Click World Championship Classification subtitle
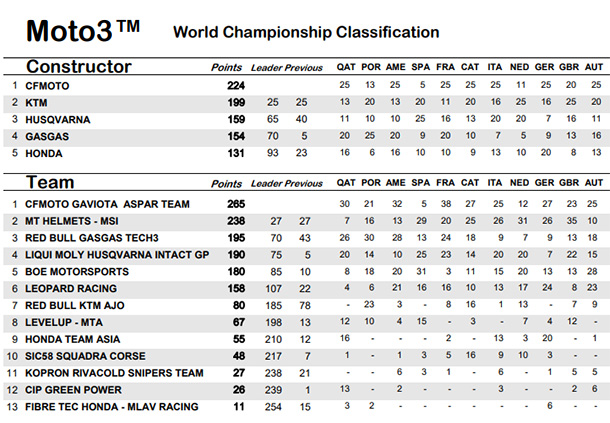Viewport: 610px width, 423px height. tap(306, 32)
